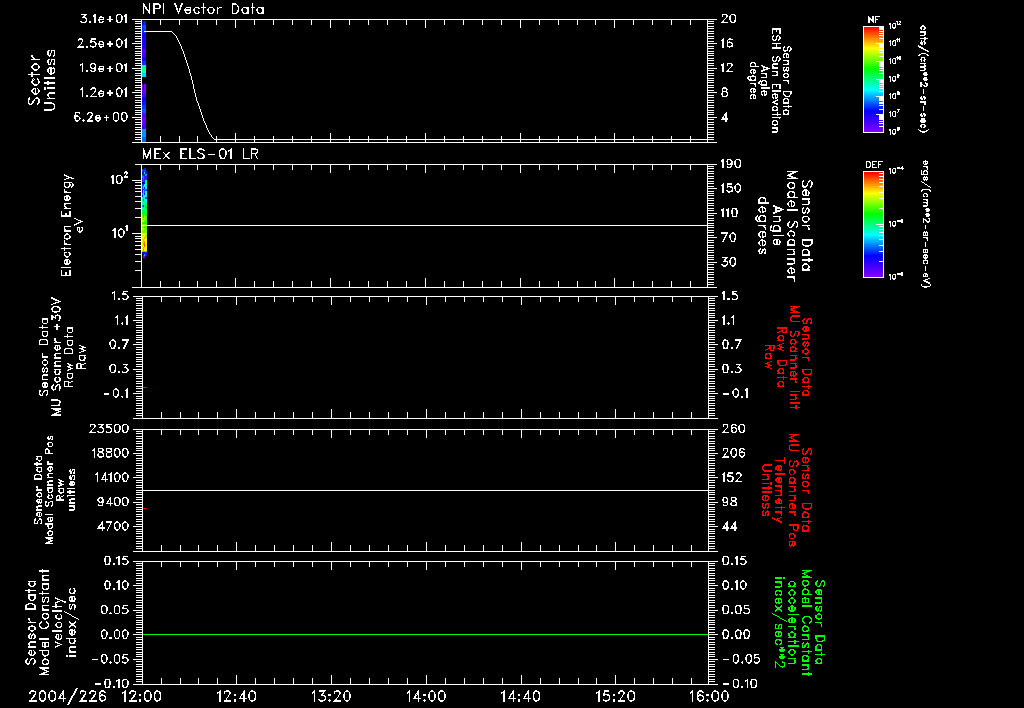Screen dimensions: 1024x708
Task: Select the 'MU Scanner +30V Raw Data' axis title
Action: (x=62, y=356)
